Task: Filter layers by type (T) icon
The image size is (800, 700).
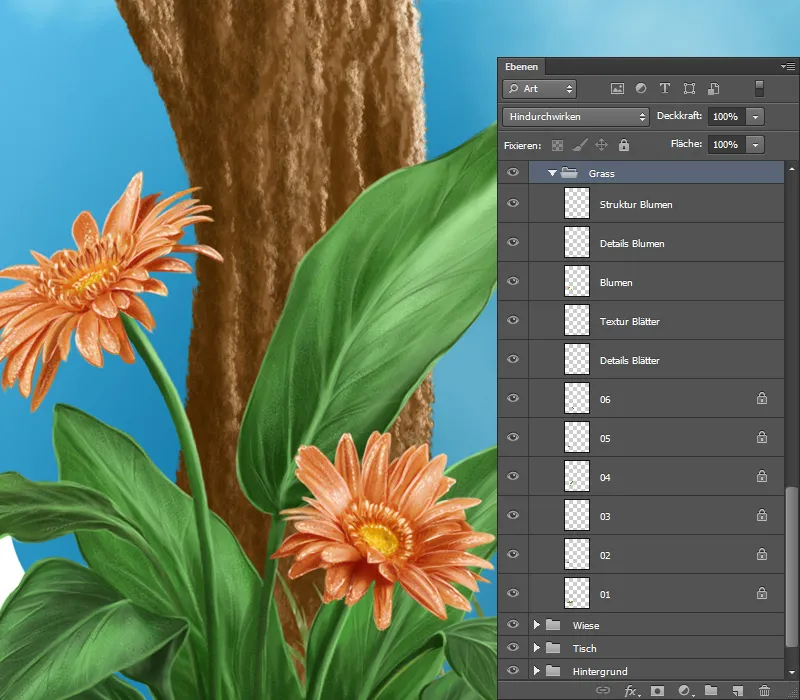Action: (x=665, y=89)
